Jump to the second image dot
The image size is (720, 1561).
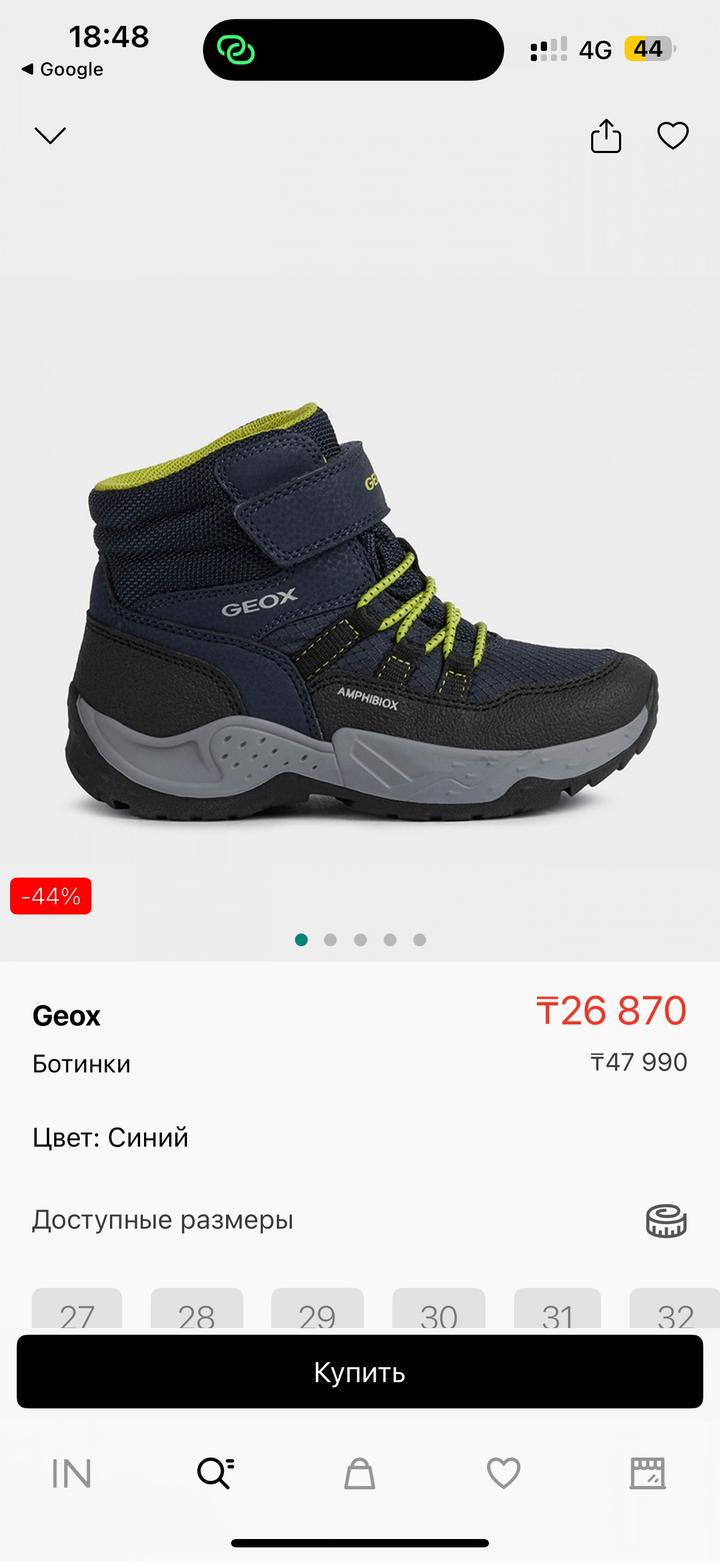pyautogui.click(x=331, y=939)
